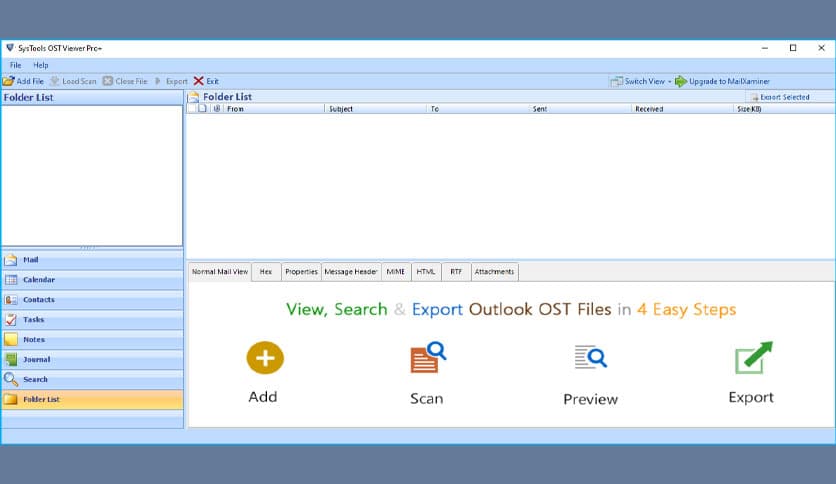
Task: Click the Switch View icon
Action: pyautogui.click(x=616, y=82)
